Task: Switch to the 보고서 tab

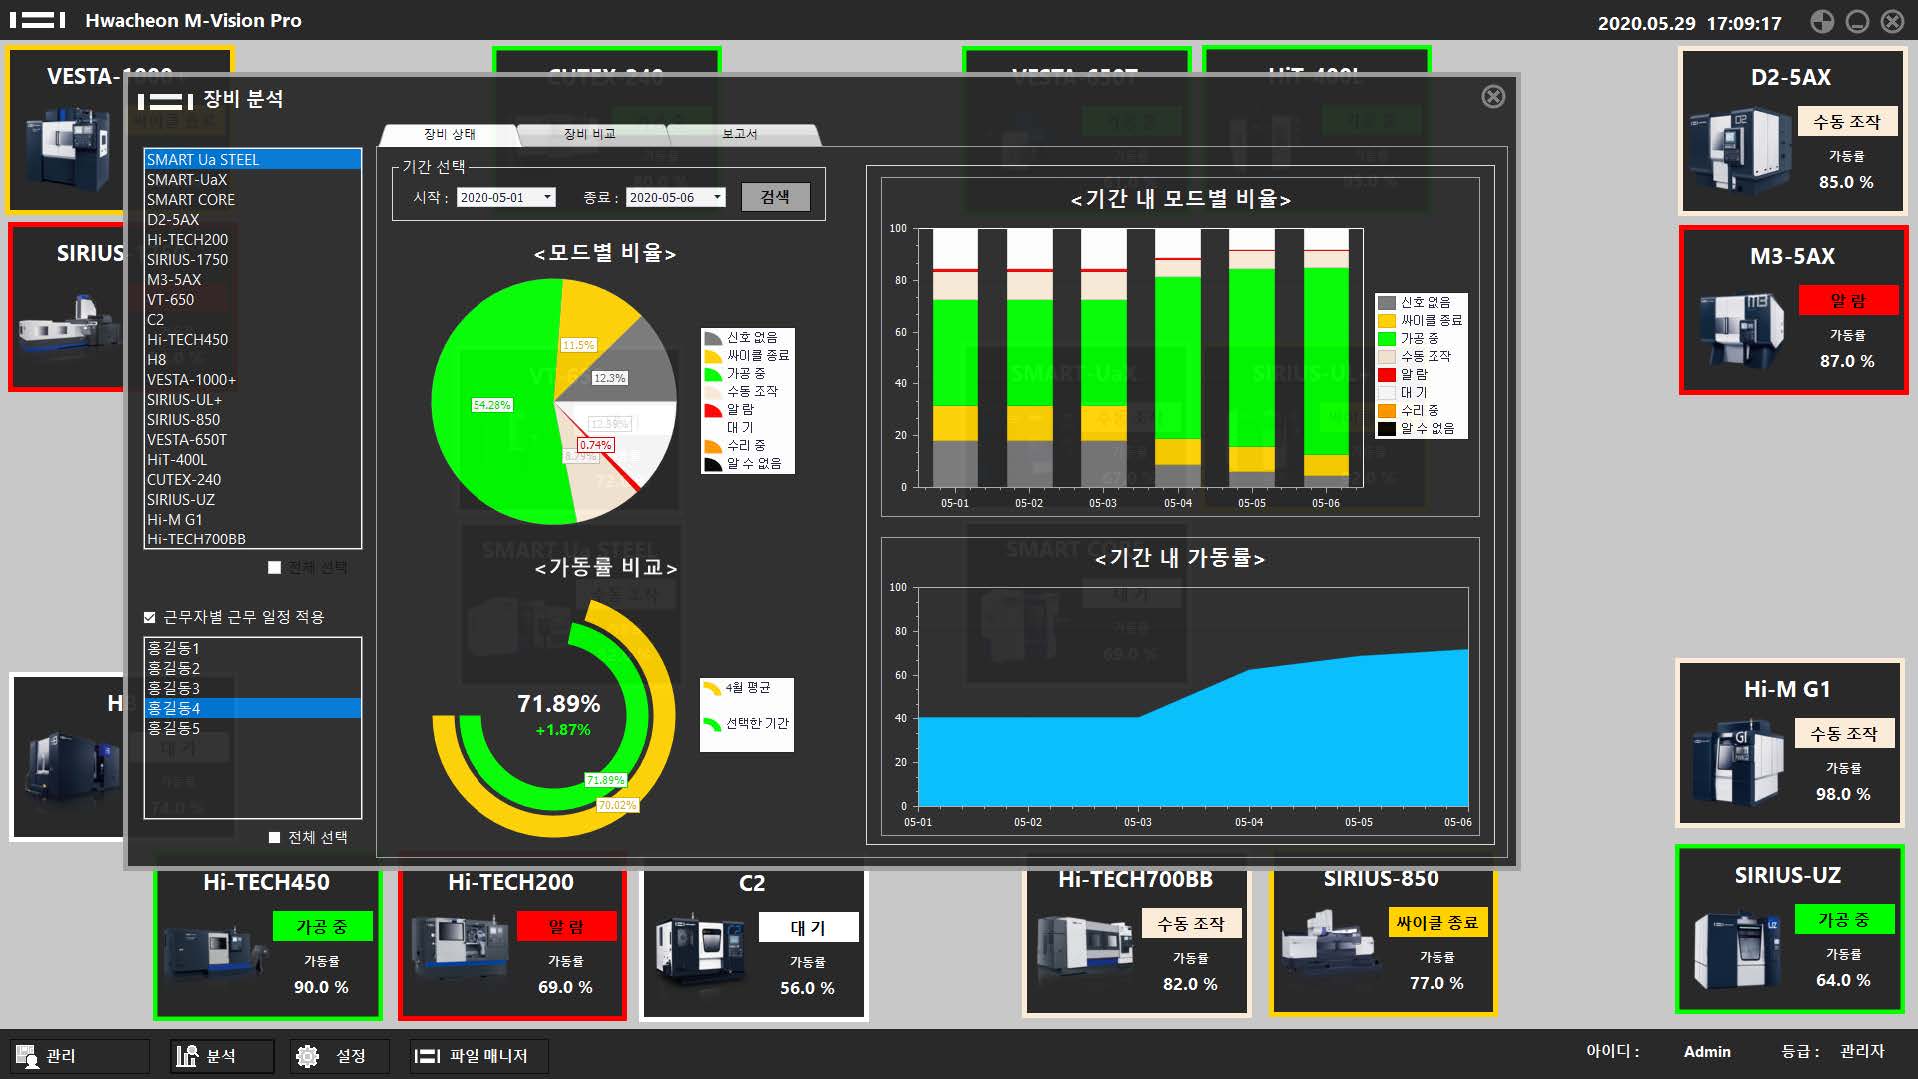Action: (740, 134)
